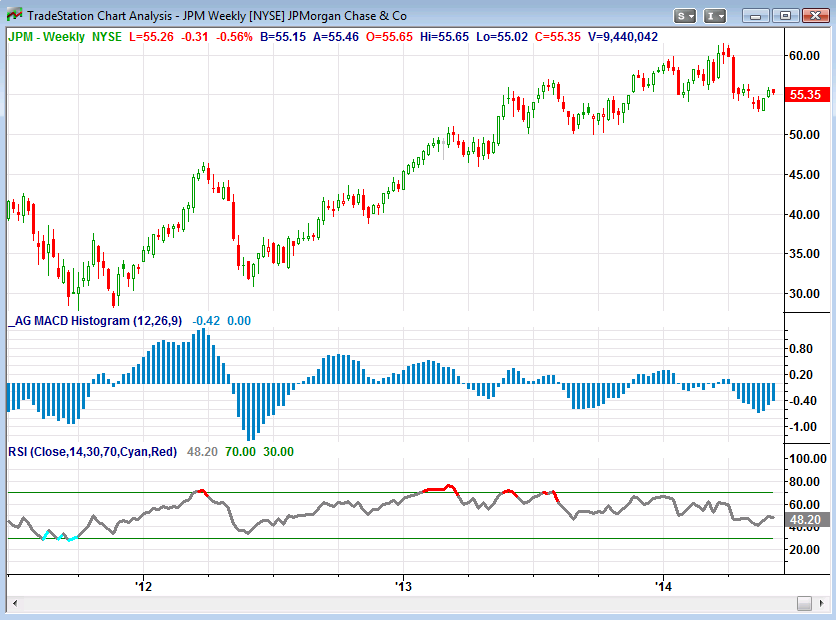This screenshot has width=836, height=620.
Task: Click the RSI oversold value 30.00
Action: [x=278, y=452]
